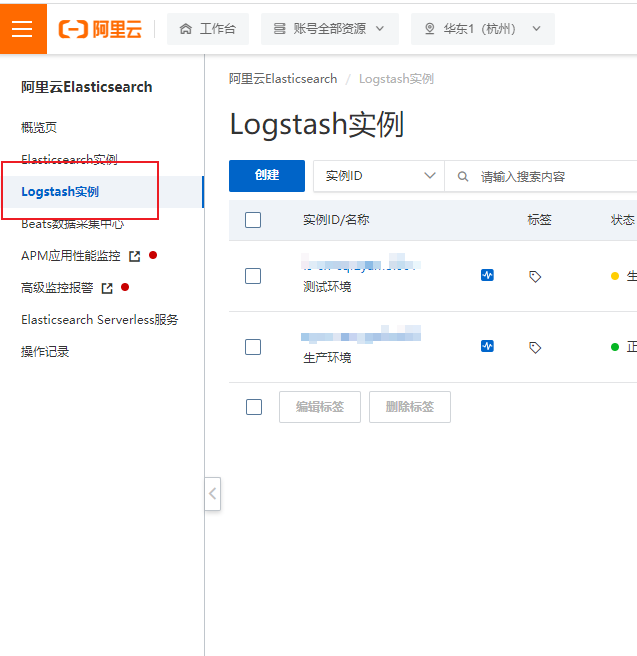Viewport: 637px width, 656px height.
Task: Expand the 账号全部资源 resource dropdown
Action: click(330, 29)
